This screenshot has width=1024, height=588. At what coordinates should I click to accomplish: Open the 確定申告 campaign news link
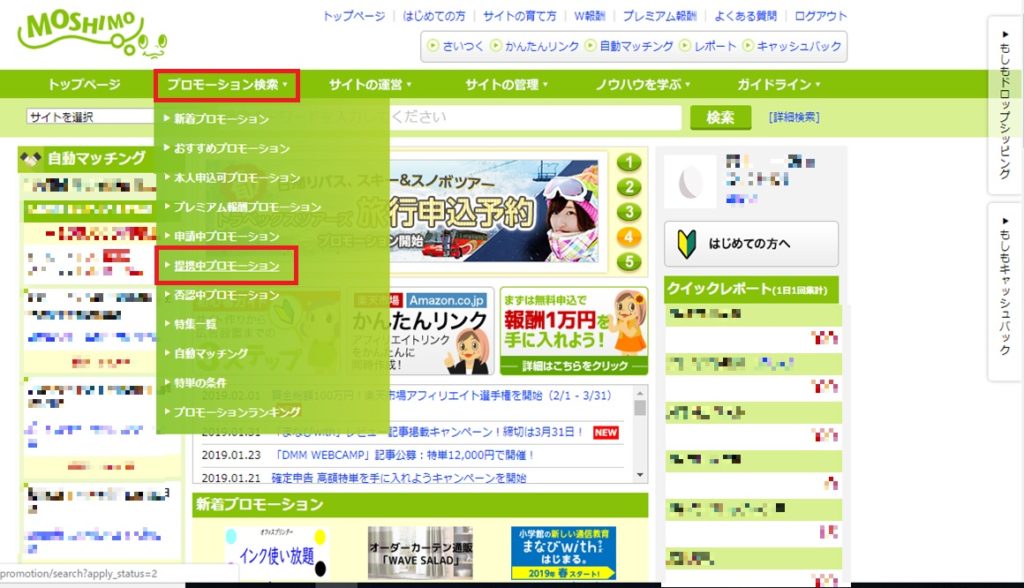(x=398, y=478)
